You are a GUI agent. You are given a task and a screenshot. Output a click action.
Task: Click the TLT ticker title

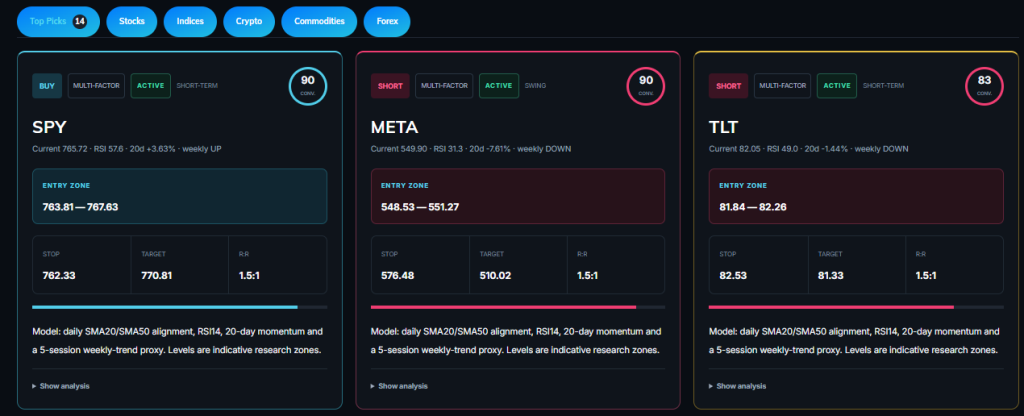[726, 127]
